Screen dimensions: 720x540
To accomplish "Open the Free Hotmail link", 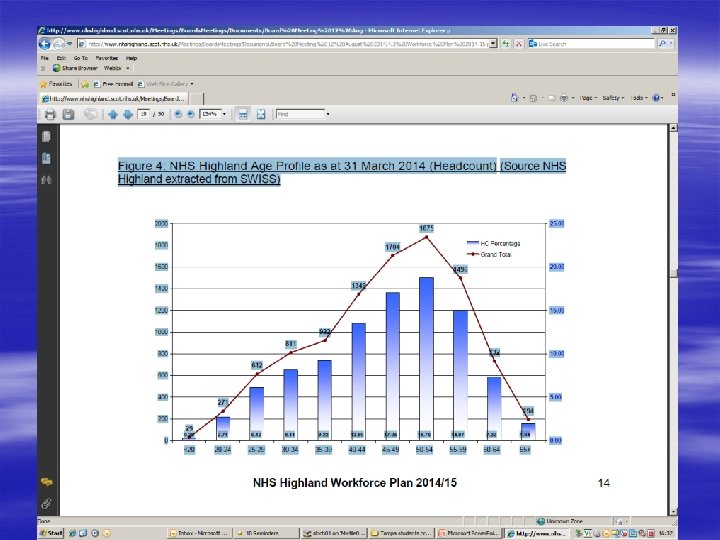I will click(x=113, y=84).
